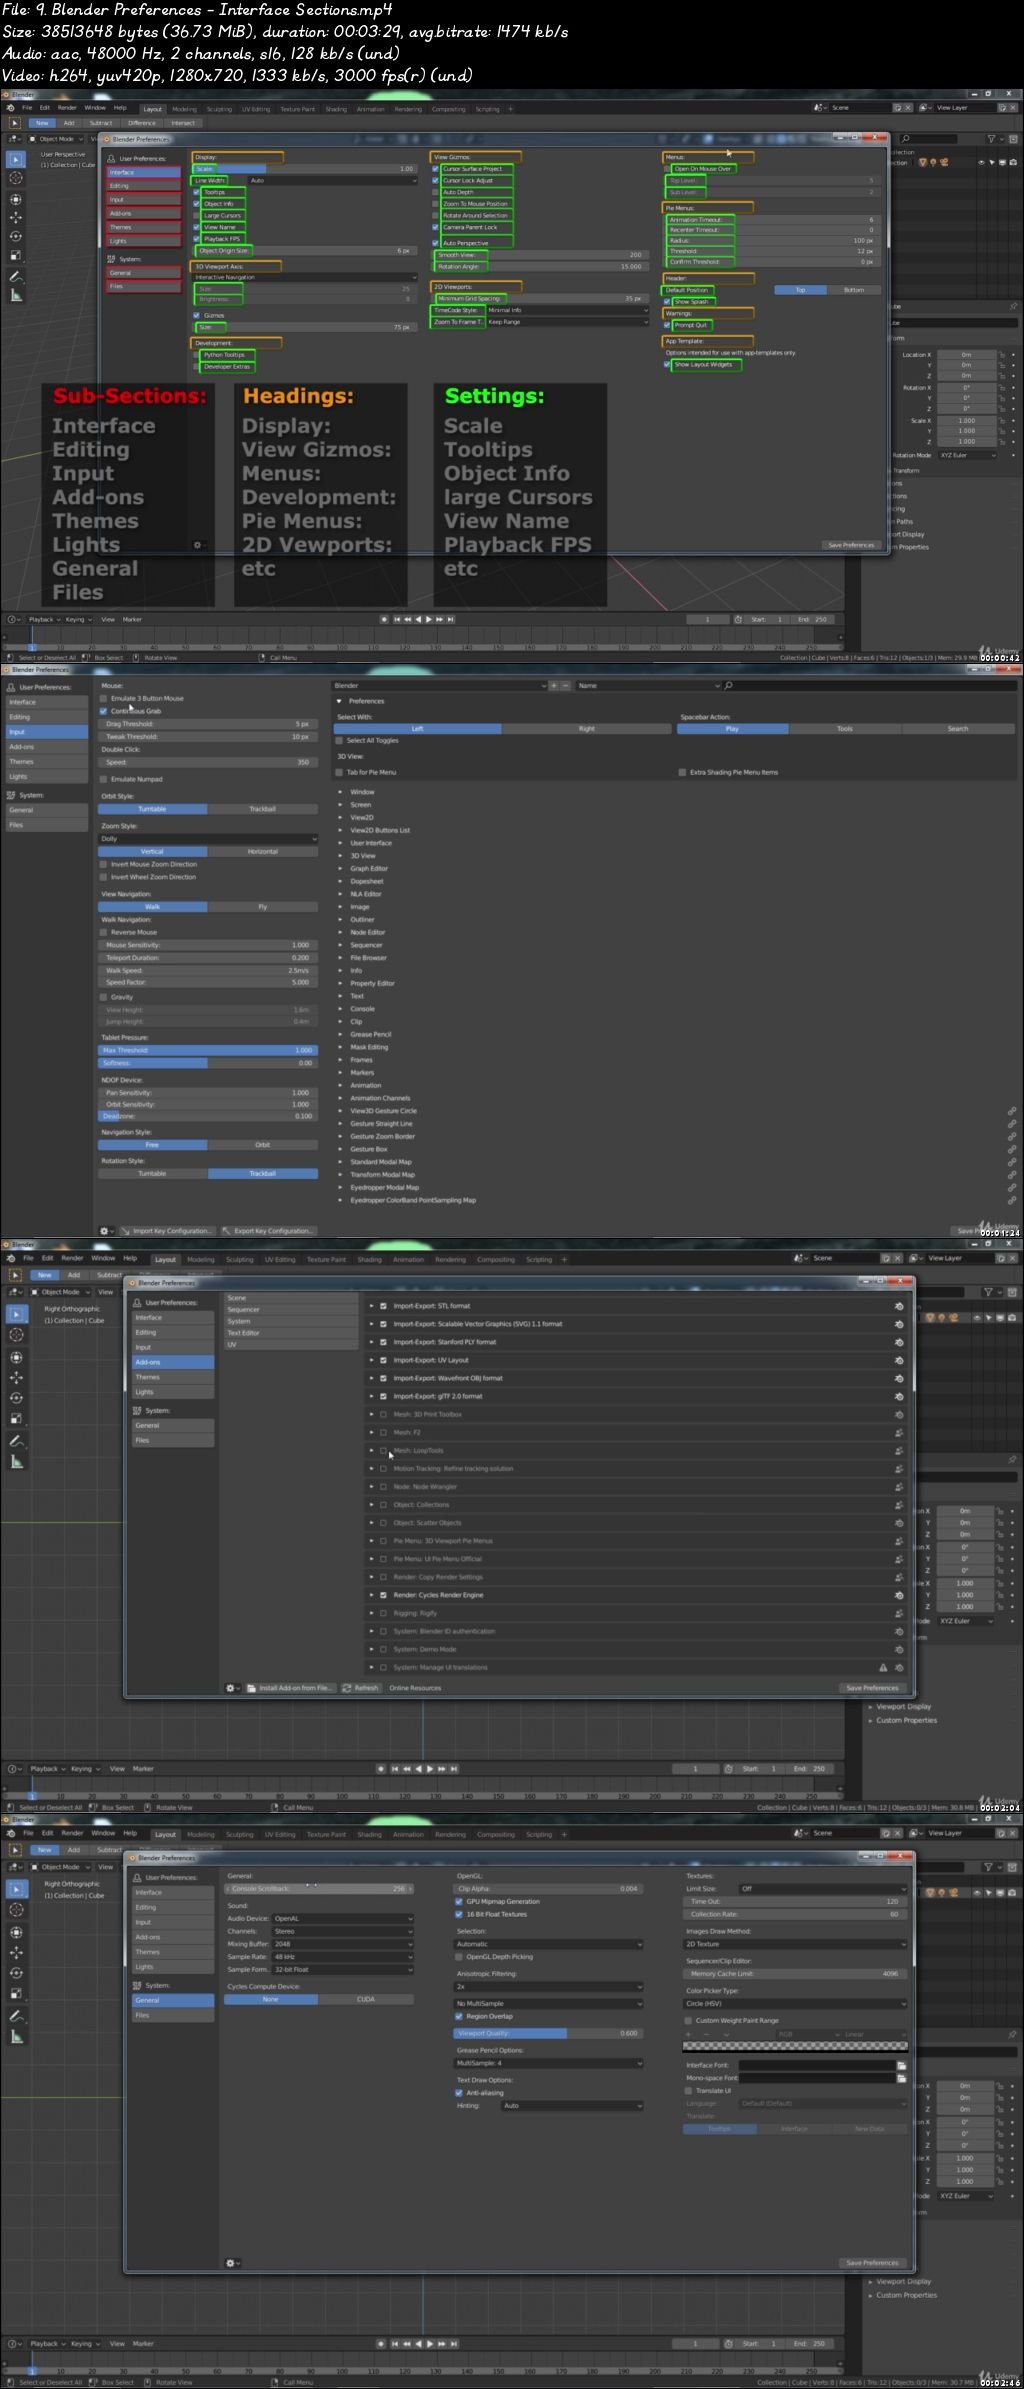Click the NDOF Deadzone slider
This screenshot has width=1024, height=2389.
[x=208, y=1116]
